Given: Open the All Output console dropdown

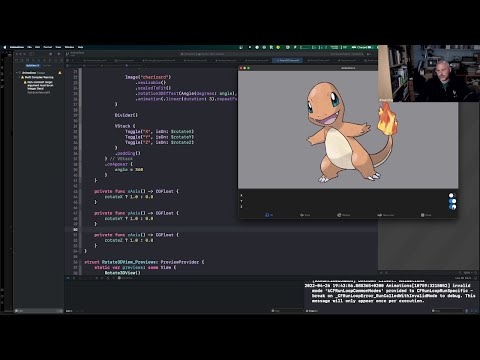Looking at the screenshot, I should click(312, 311).
